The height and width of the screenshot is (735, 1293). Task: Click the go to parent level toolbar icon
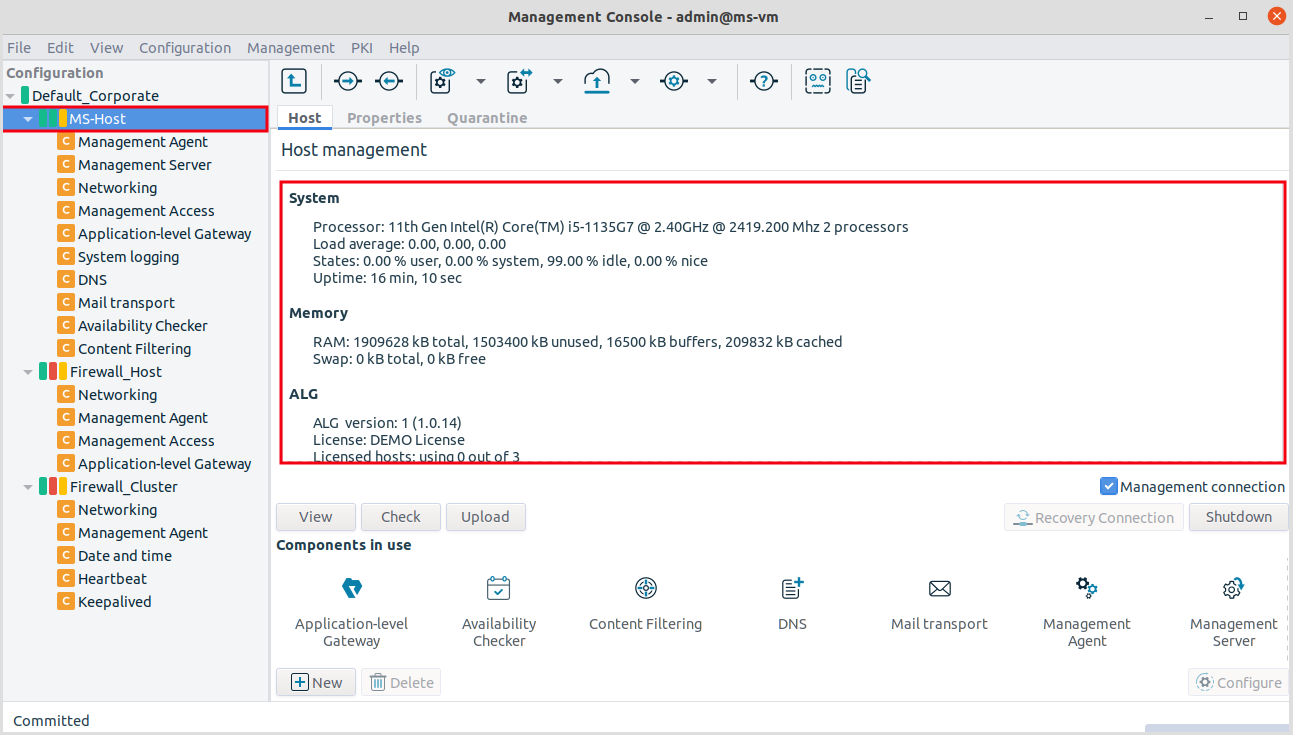tap(294, 81)
